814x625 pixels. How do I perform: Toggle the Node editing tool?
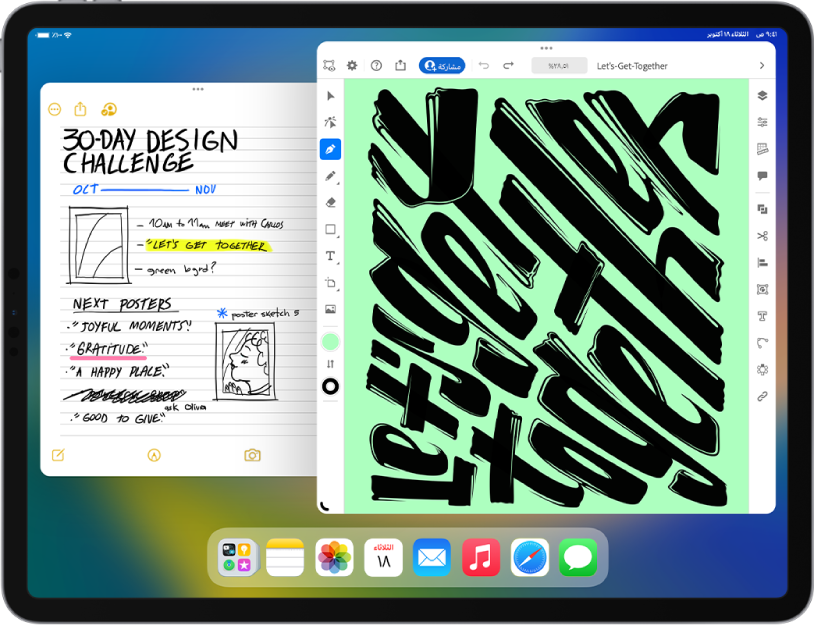pos(331,122)
